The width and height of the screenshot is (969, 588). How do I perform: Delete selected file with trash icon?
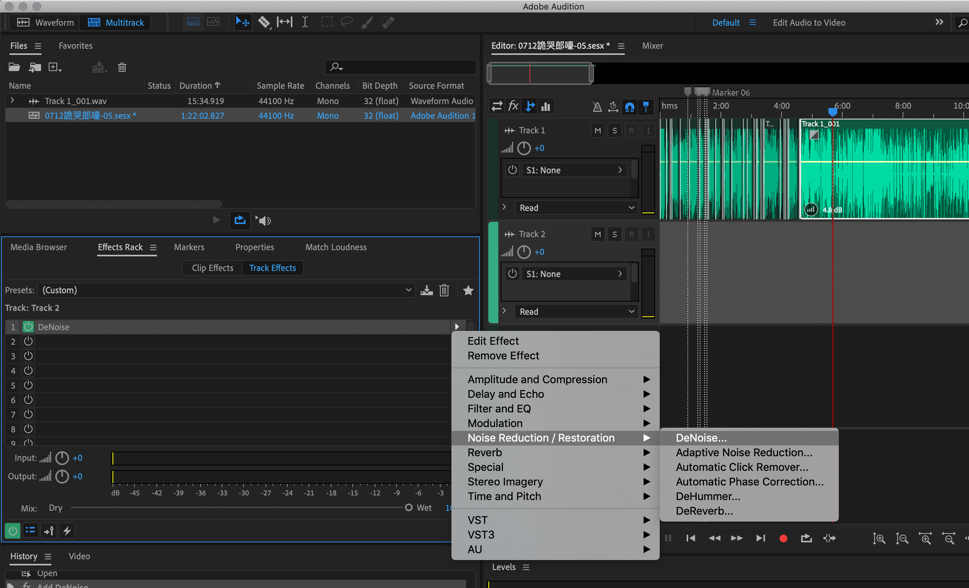tap(122, 67)
